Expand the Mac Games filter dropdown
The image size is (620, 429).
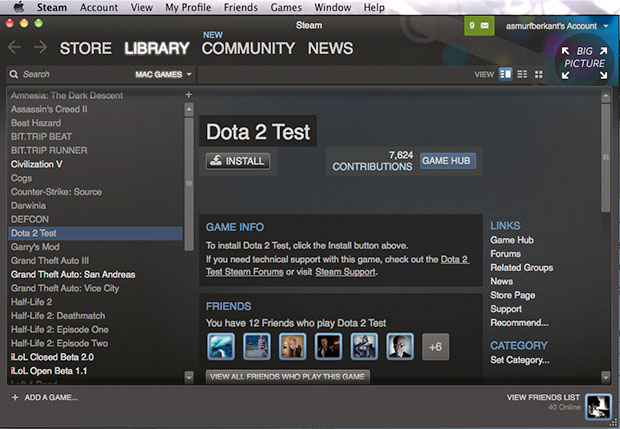(163, 74)
